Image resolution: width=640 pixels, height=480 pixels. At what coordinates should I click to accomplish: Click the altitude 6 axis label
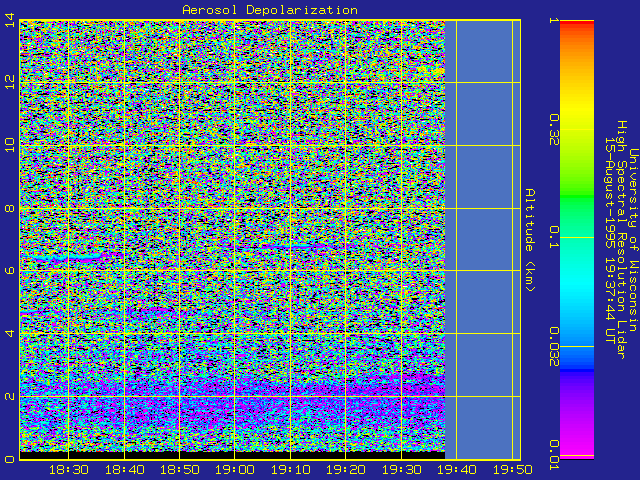point(10,271)
